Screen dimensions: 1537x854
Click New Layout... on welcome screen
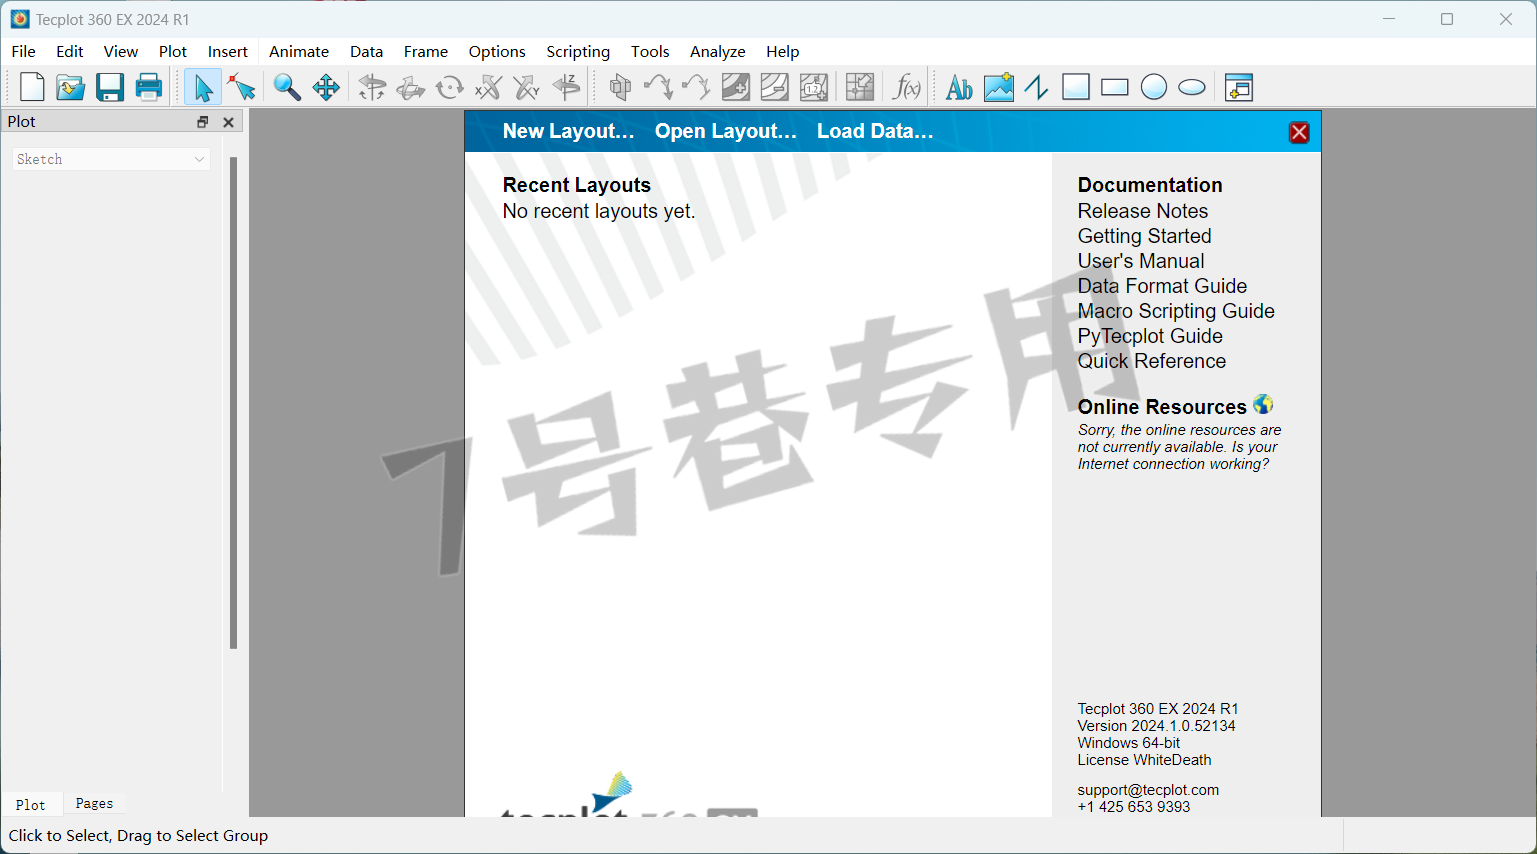coord(568,131)
